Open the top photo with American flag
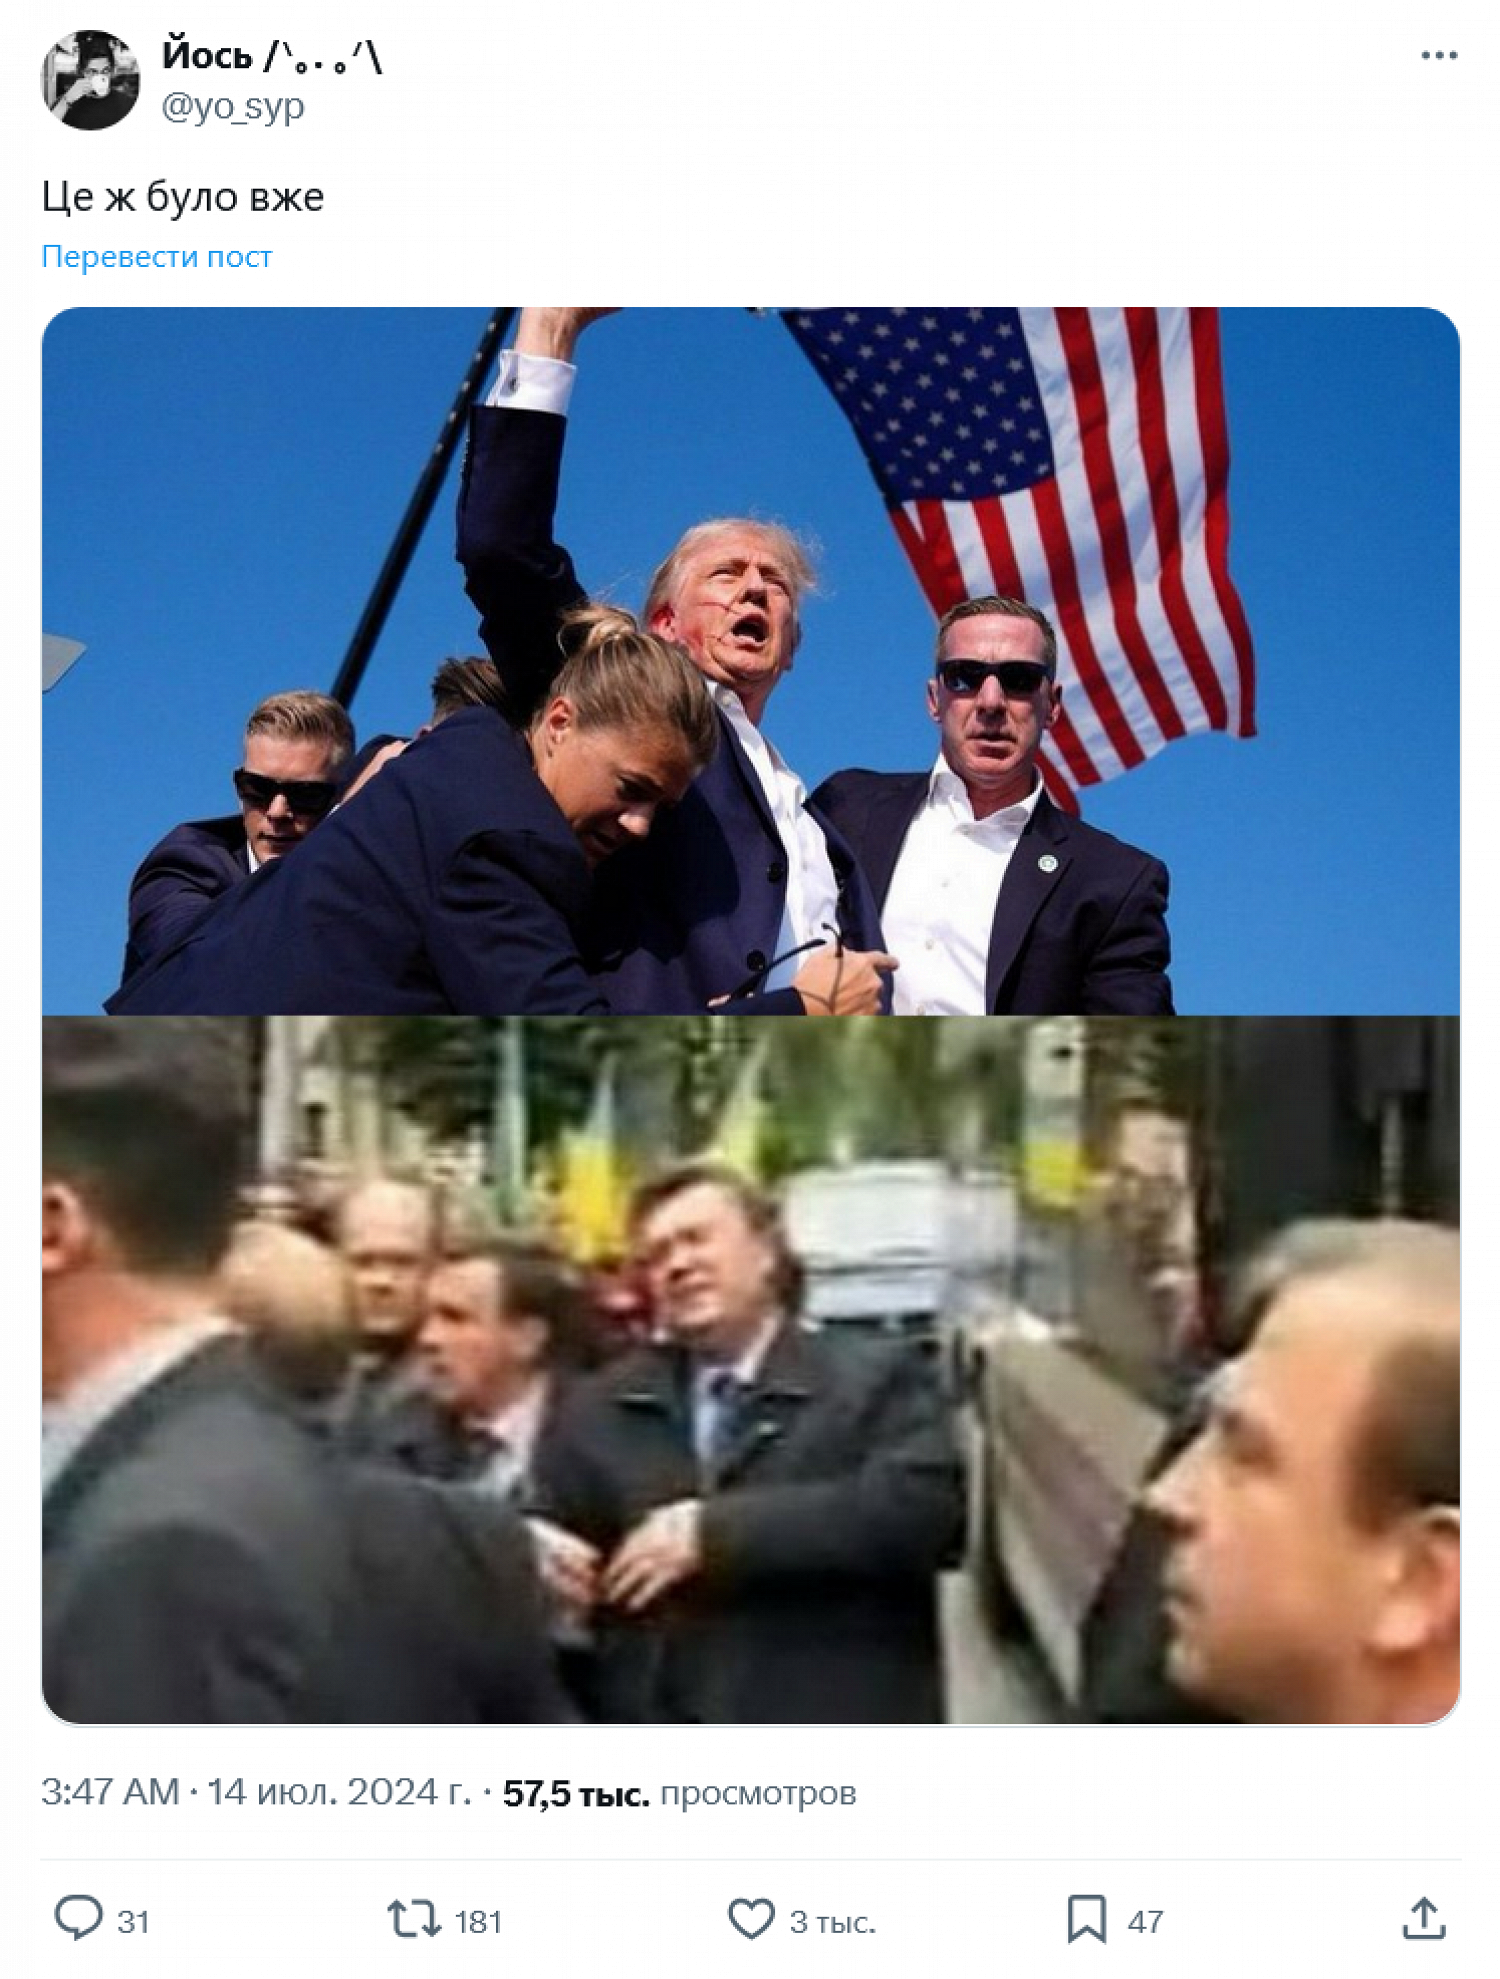This screenshot has height=1979, width=1500. click(750, 661)
